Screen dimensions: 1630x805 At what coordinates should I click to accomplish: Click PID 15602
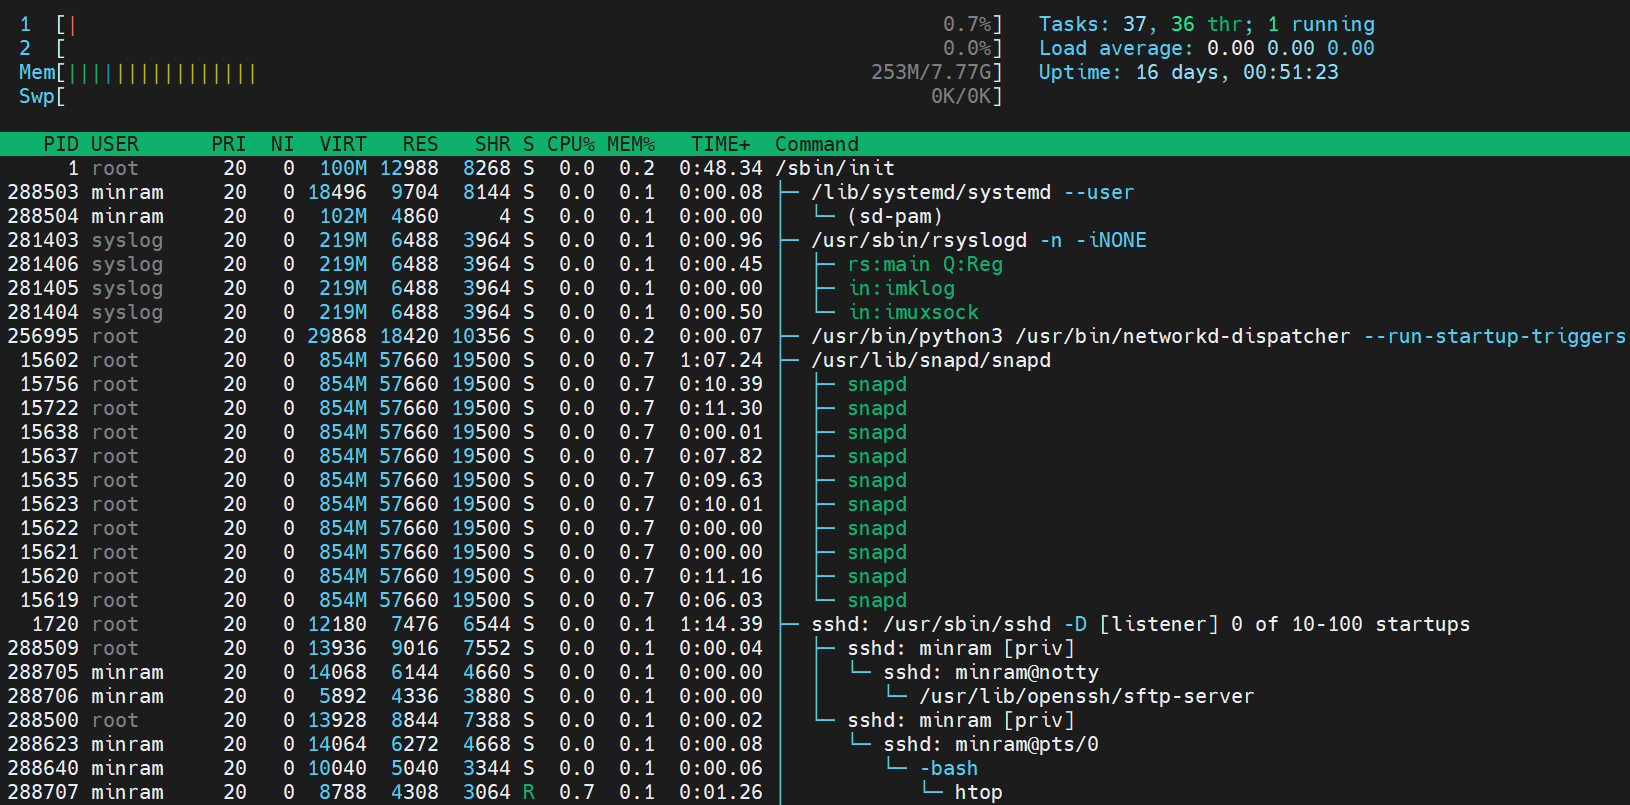click(x=49, y=360)
